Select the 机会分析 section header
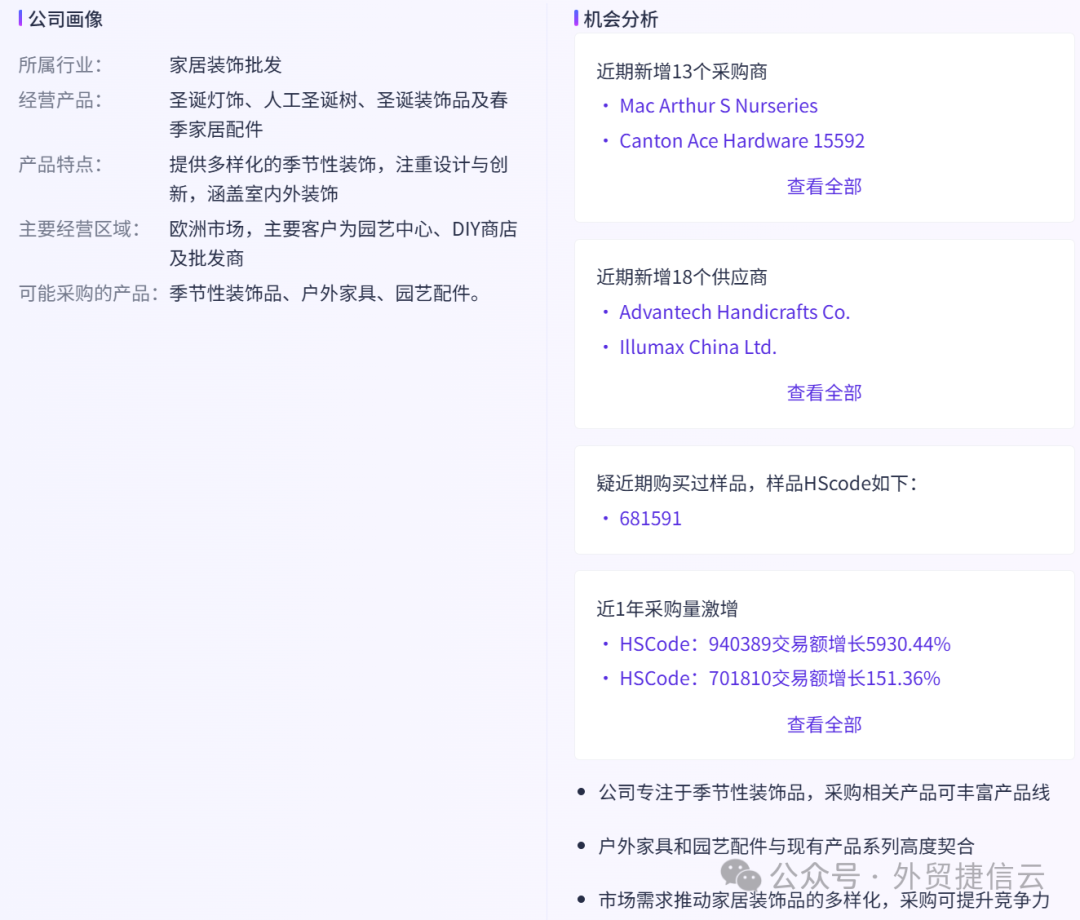1080x920 pixels. click(x=621, y=19)
